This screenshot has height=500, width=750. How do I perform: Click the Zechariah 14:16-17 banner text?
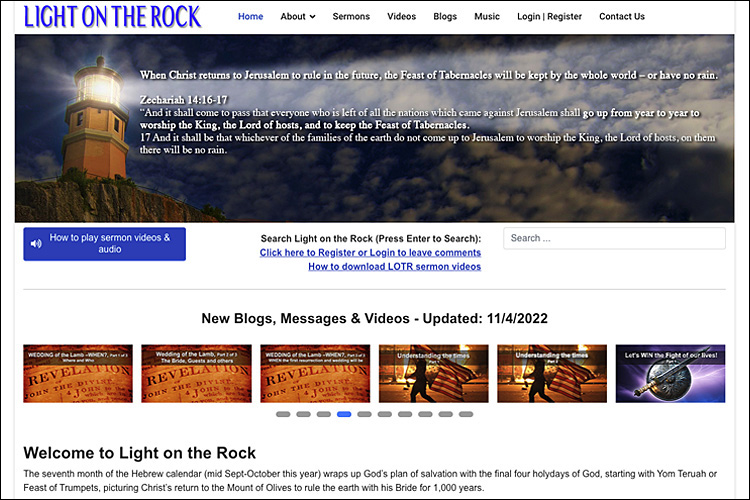coord(184,100)
